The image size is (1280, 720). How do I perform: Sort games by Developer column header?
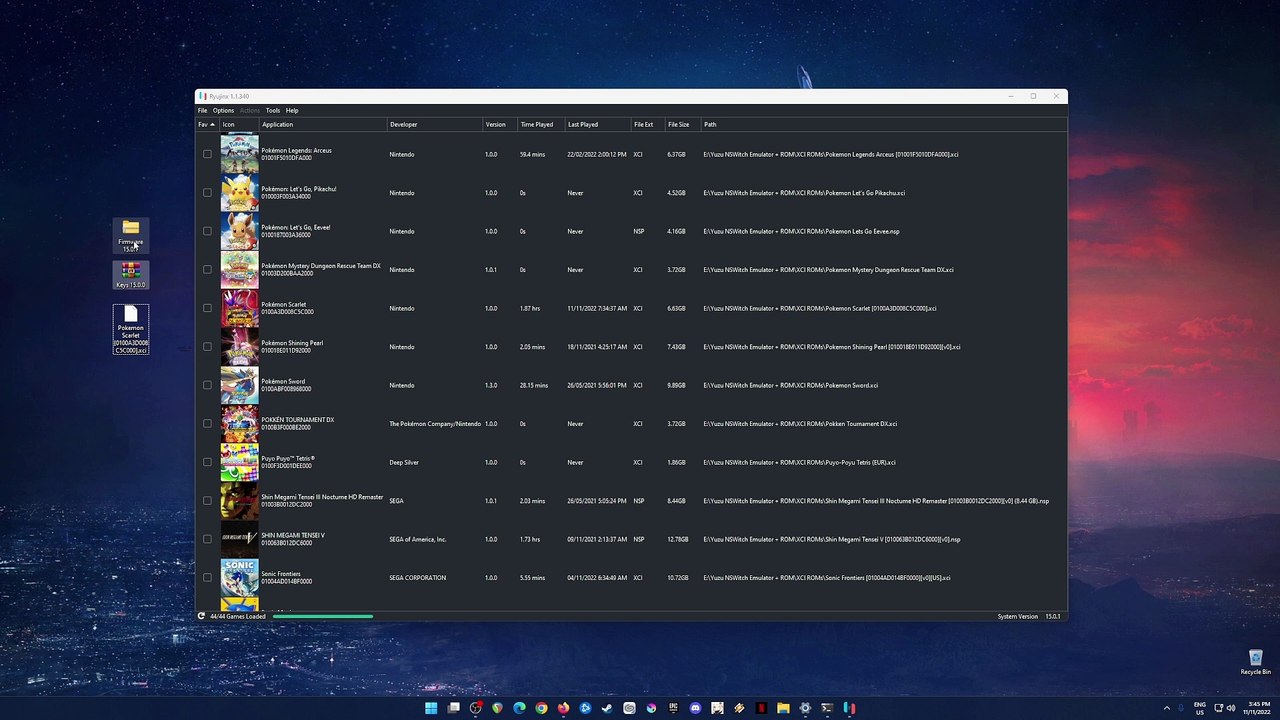[x=435, y=124]
